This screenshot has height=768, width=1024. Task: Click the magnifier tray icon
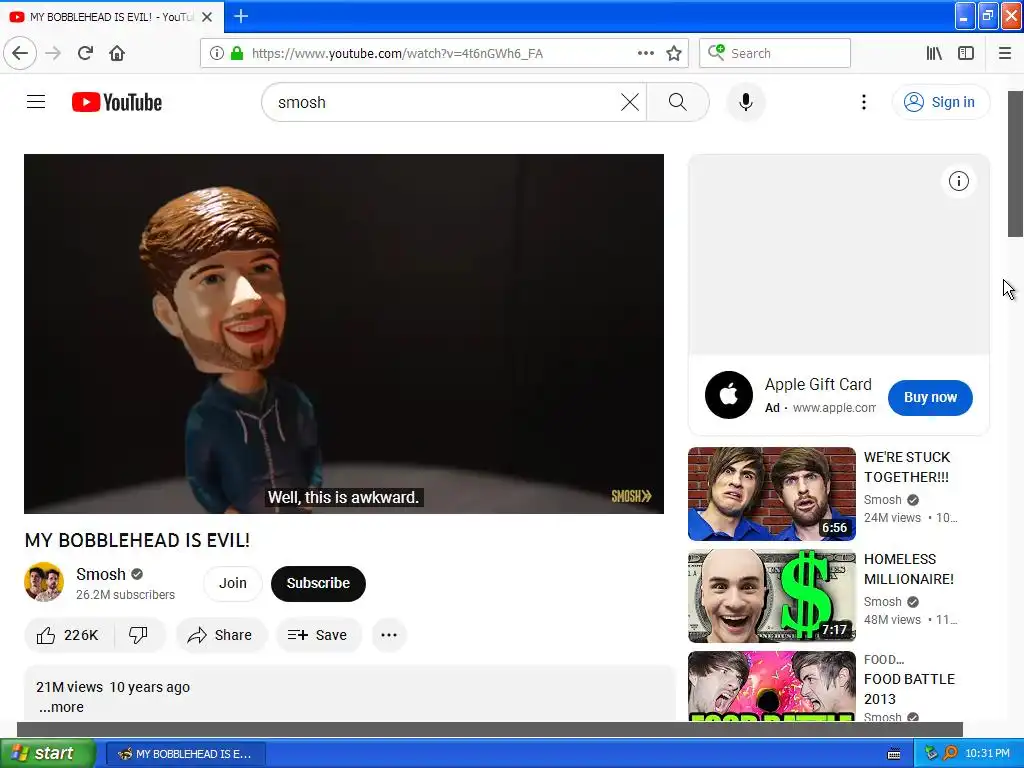click(x=950, y=754)
